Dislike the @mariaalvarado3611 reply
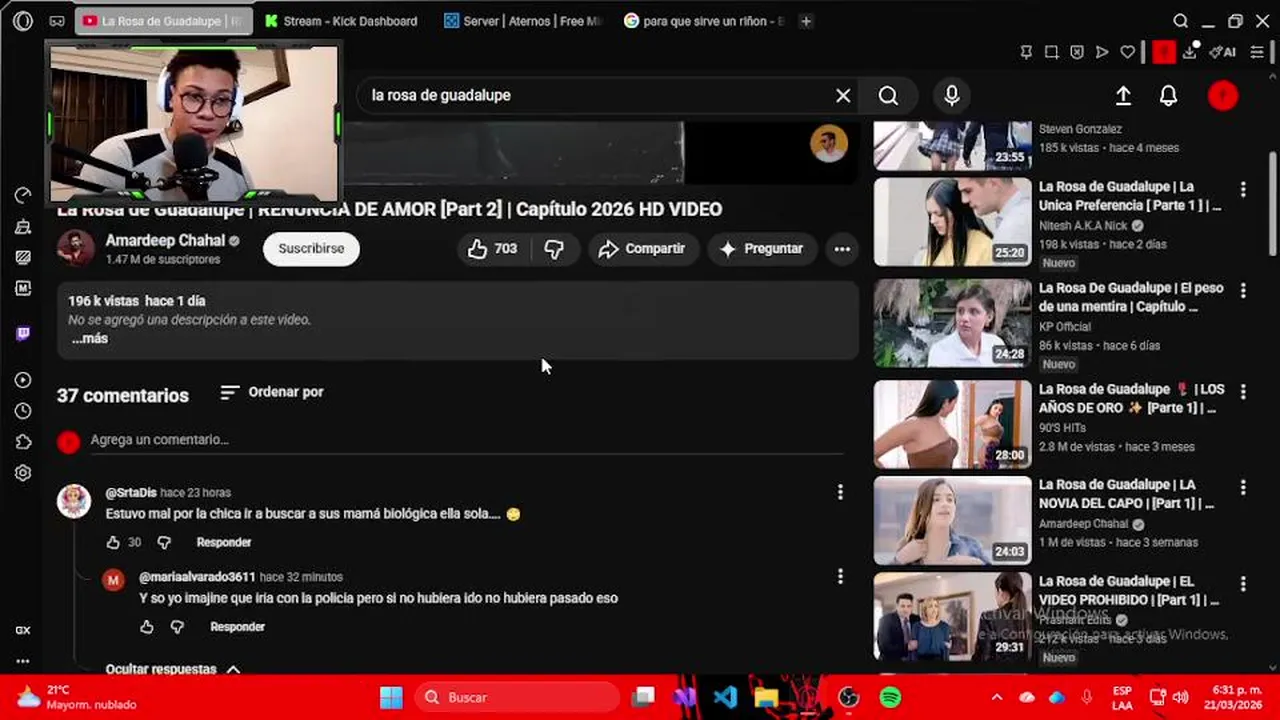 coord(177,627)
